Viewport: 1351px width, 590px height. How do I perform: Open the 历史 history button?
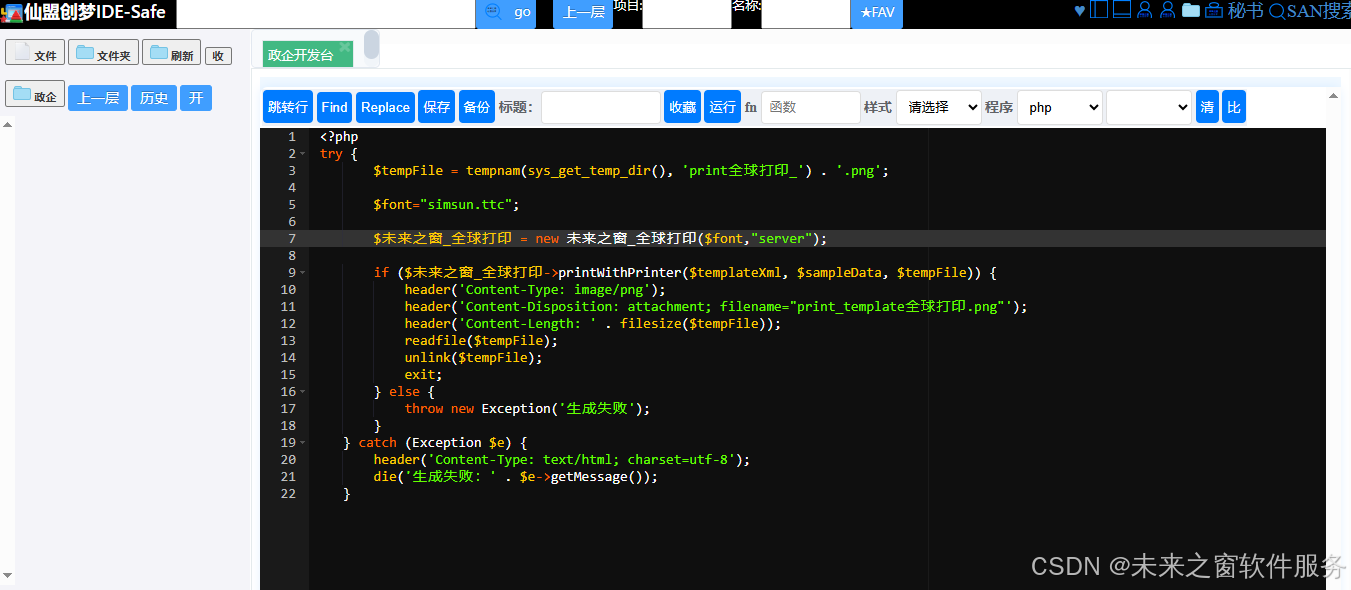[154, 97]
